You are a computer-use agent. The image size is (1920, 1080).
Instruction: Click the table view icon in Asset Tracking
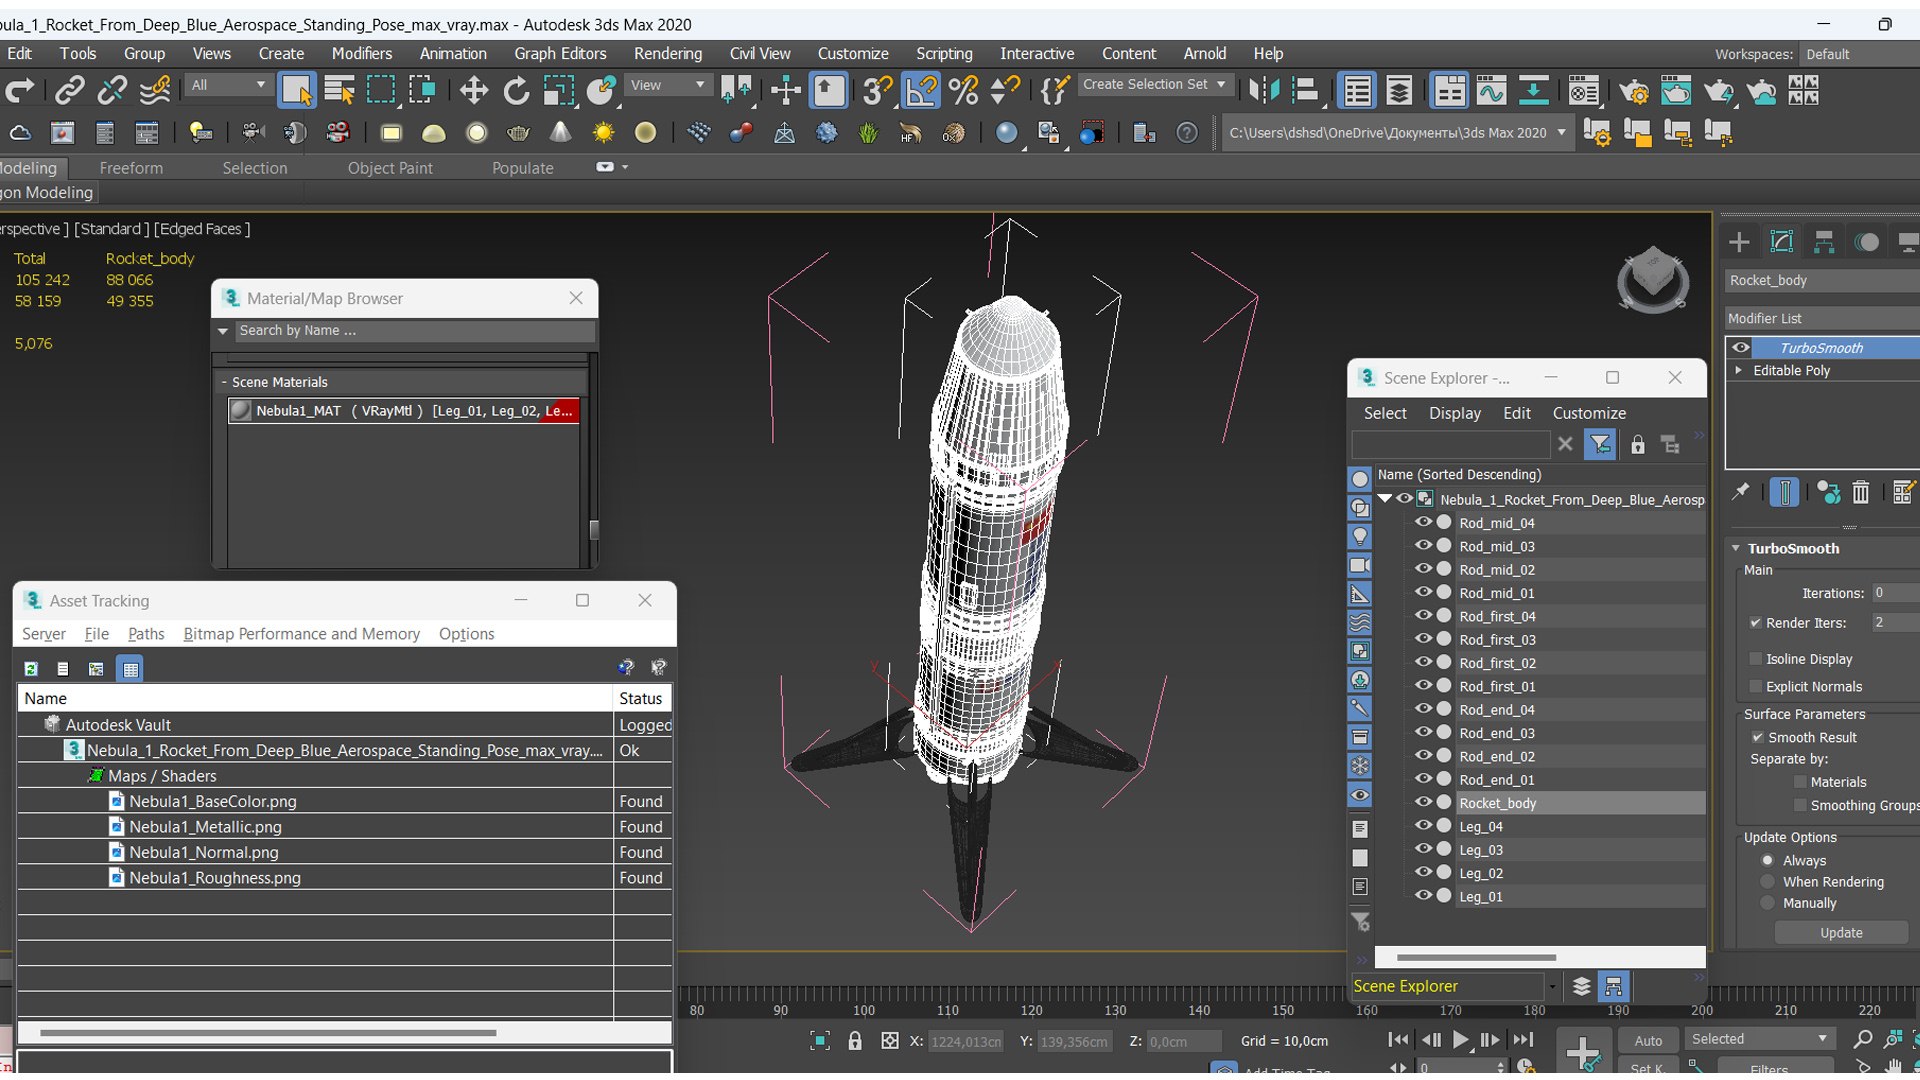point(130,669)
